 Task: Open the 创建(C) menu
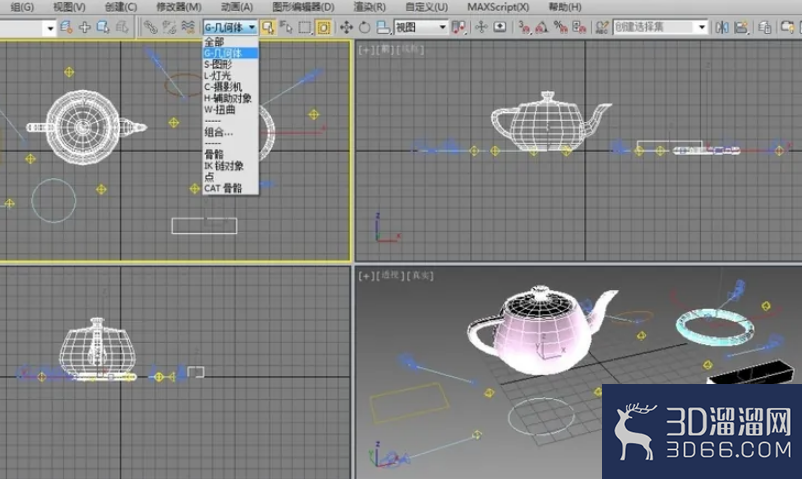tap(121, 7)
